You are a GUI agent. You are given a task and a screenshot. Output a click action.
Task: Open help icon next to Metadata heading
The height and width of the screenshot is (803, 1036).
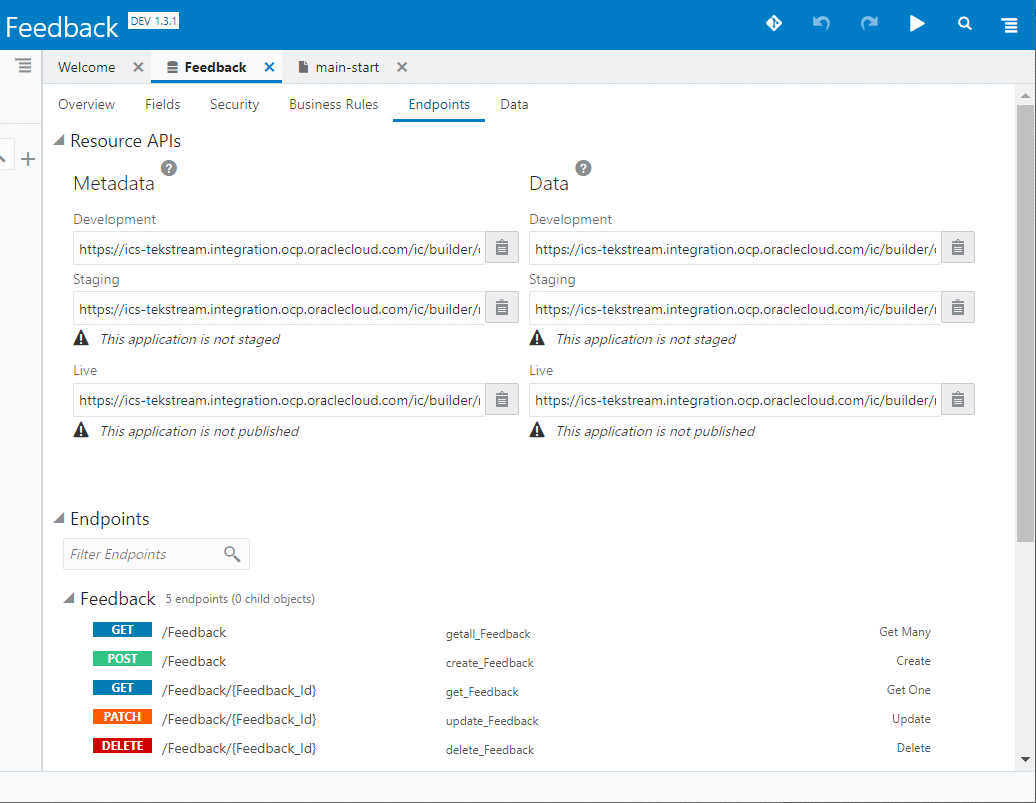point(169,168)
